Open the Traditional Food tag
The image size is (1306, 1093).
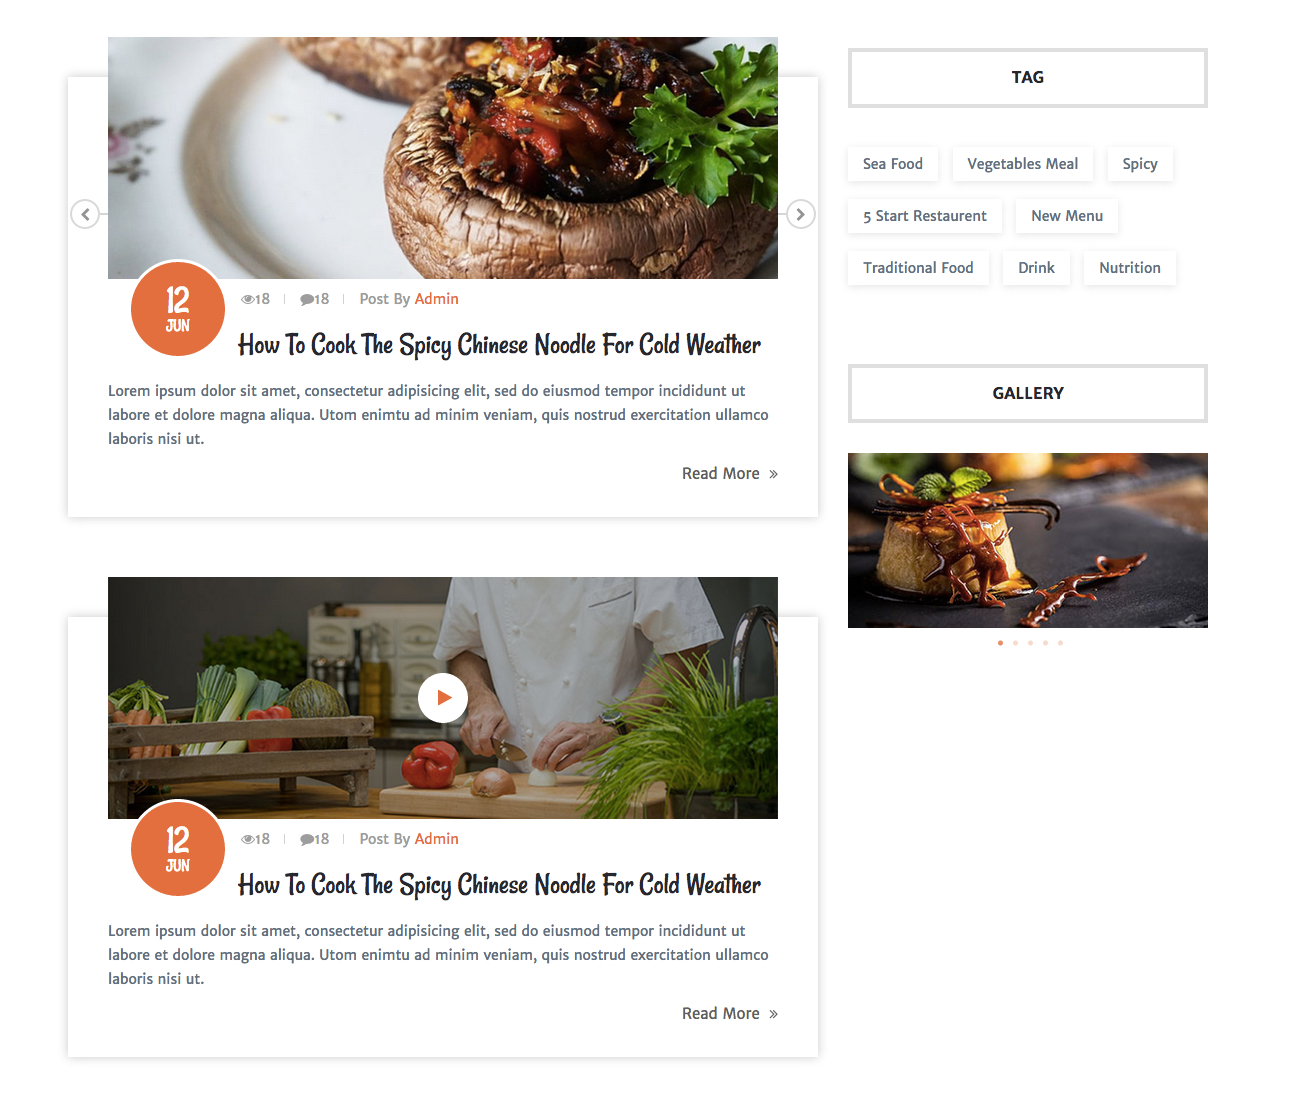[x=918, y=268]
